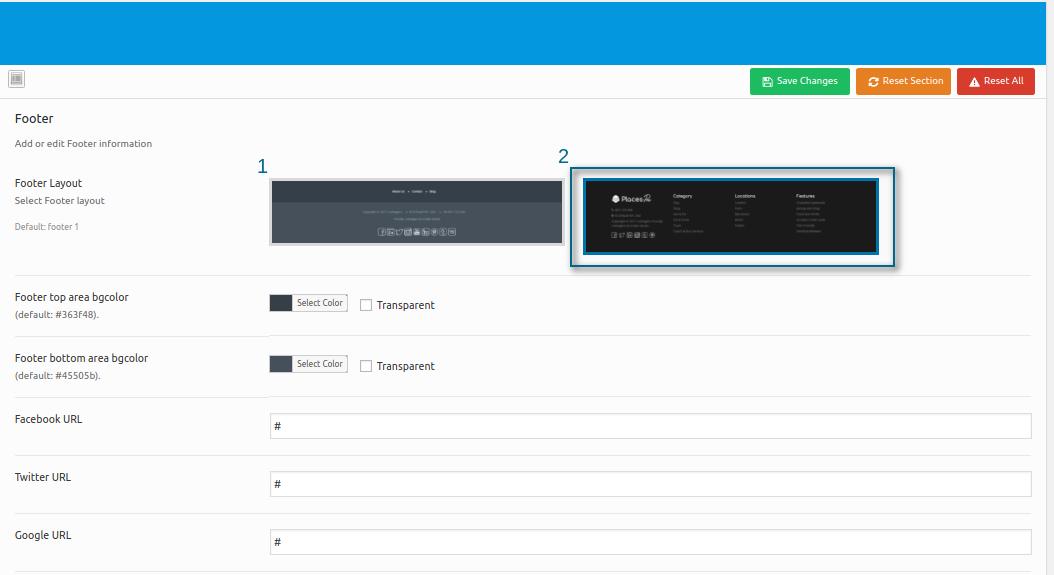
Task: Enable Transparent for Footer top area bgcolor
Action: tap(366, 305)
